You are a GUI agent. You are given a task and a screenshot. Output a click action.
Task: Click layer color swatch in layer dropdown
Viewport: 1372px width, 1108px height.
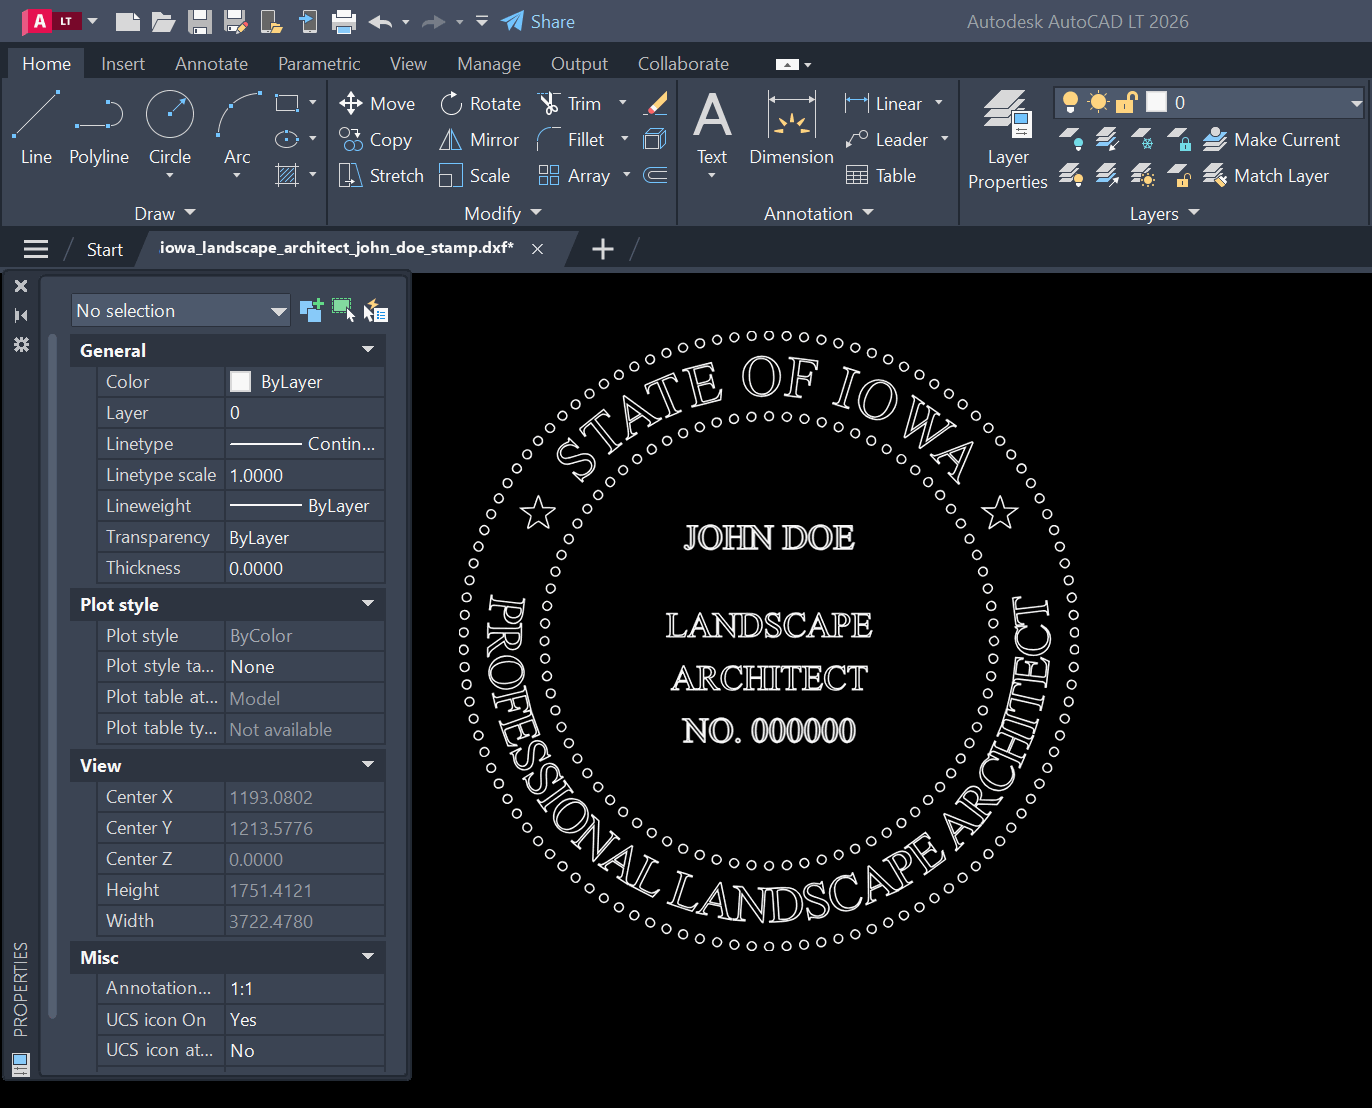click(x=1156, y=102)
